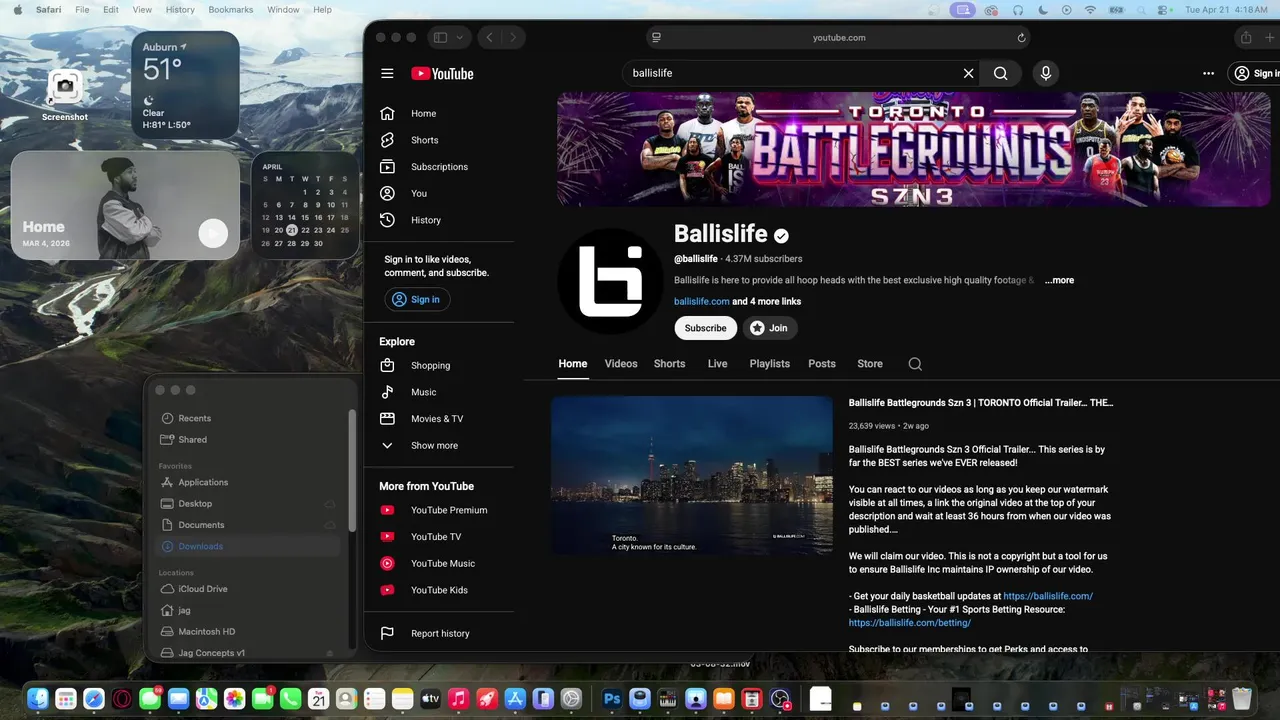1280x720 pixels.
Task: Click Sign in button in YouTube sidebar
Action: click(417, 299)
